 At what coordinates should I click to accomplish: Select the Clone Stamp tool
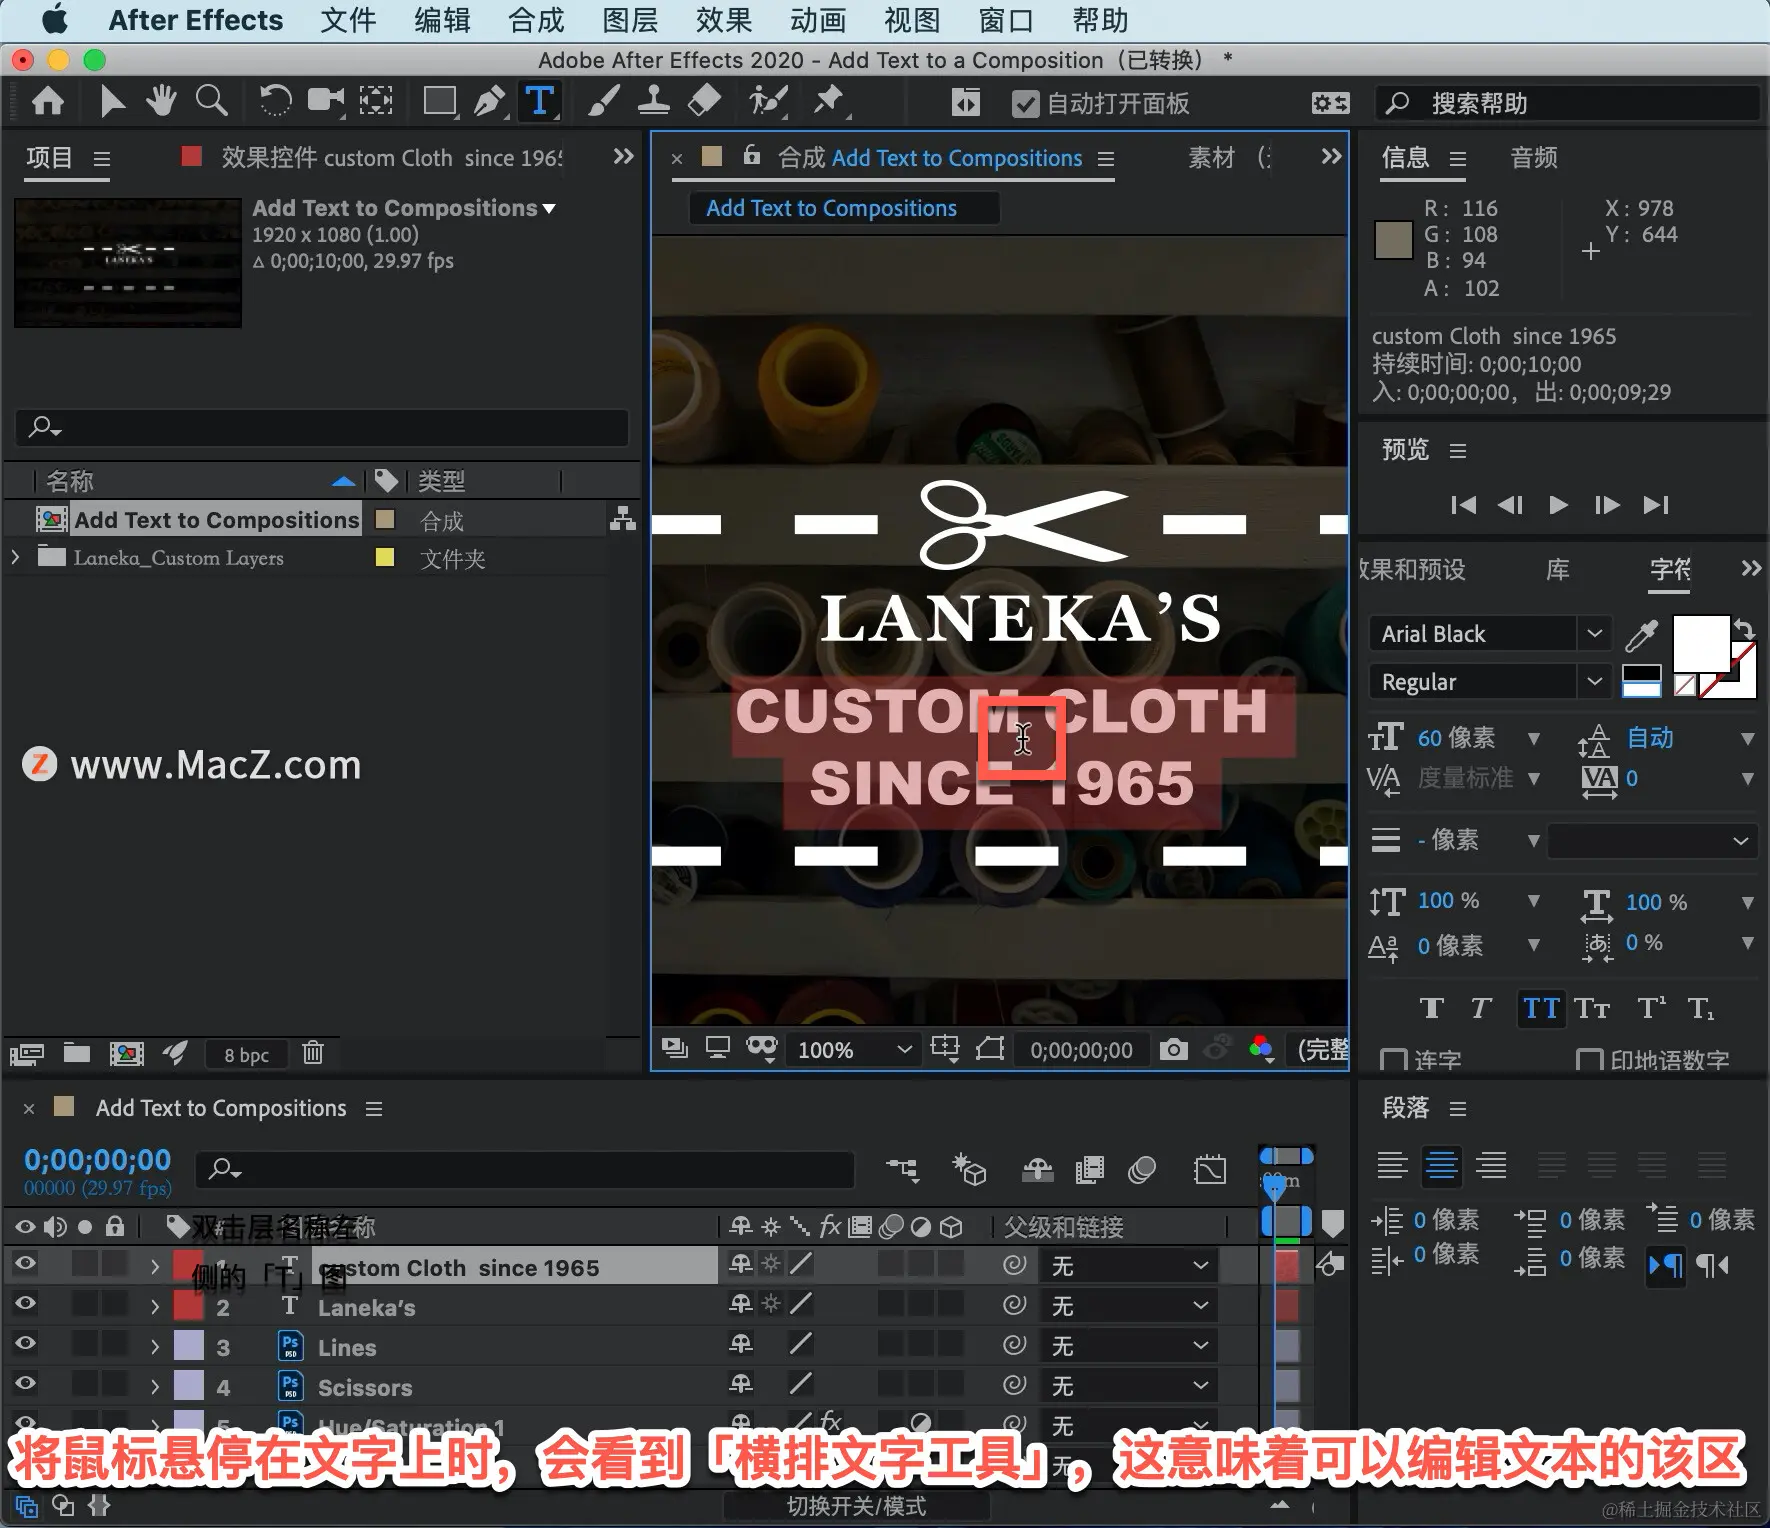click(653, 102)
